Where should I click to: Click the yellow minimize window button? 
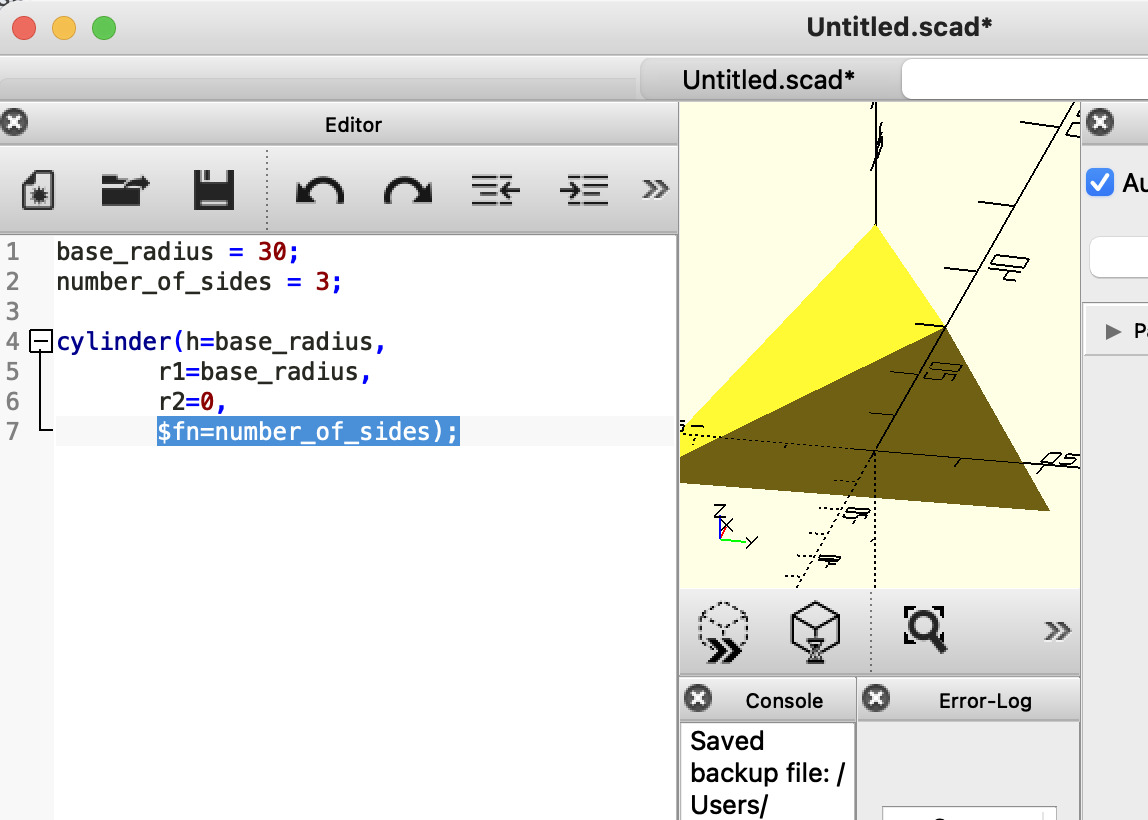[64, 28]
